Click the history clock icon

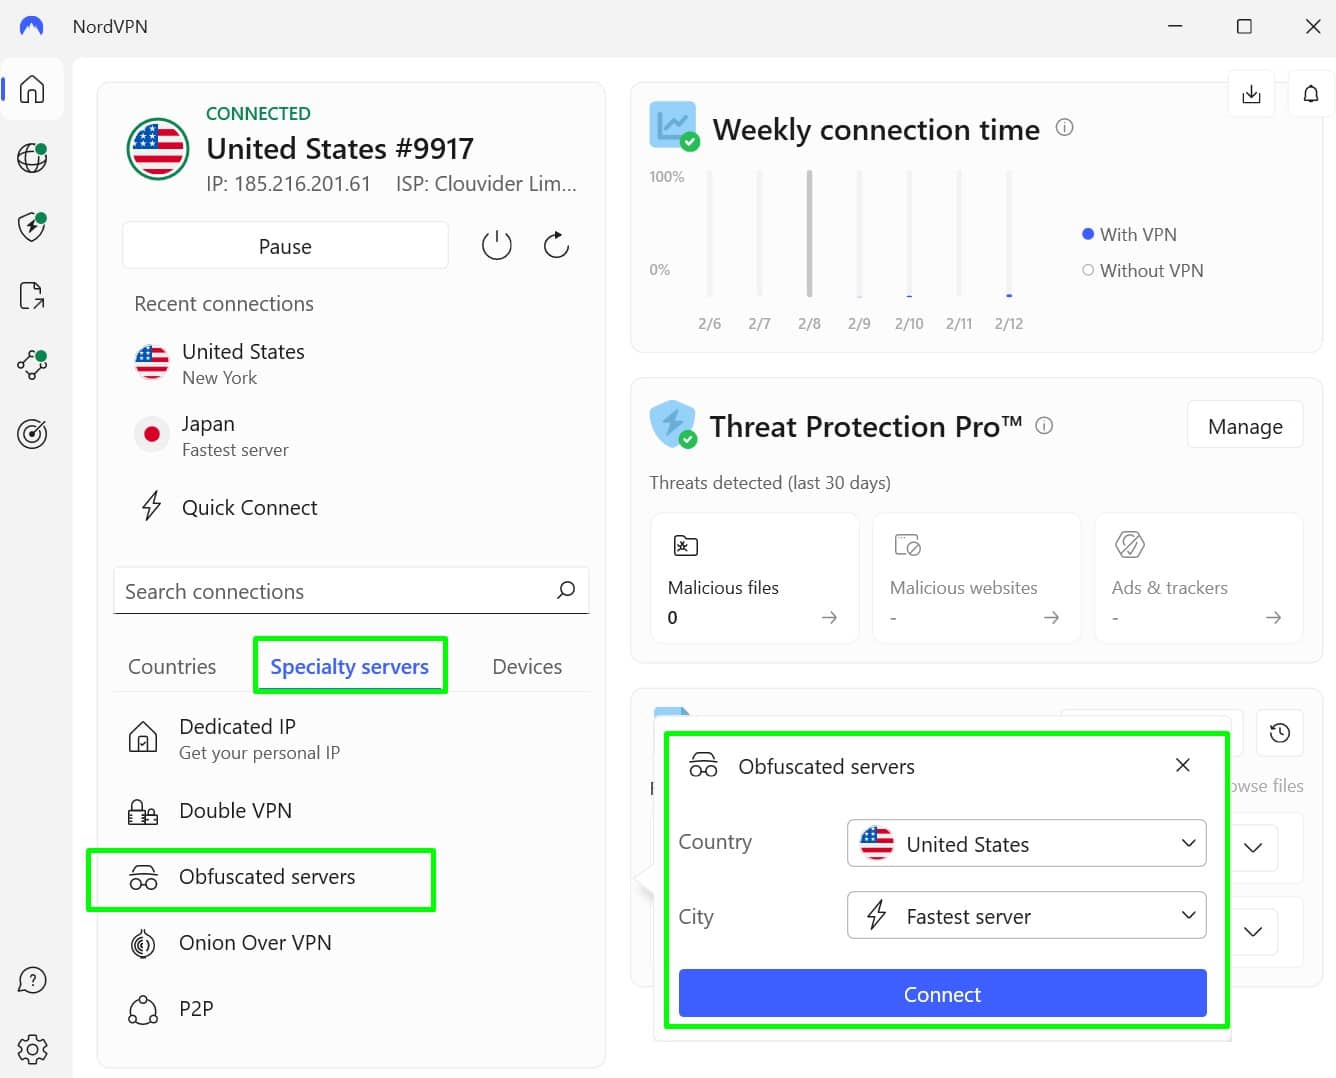(x=1279, y=733)
